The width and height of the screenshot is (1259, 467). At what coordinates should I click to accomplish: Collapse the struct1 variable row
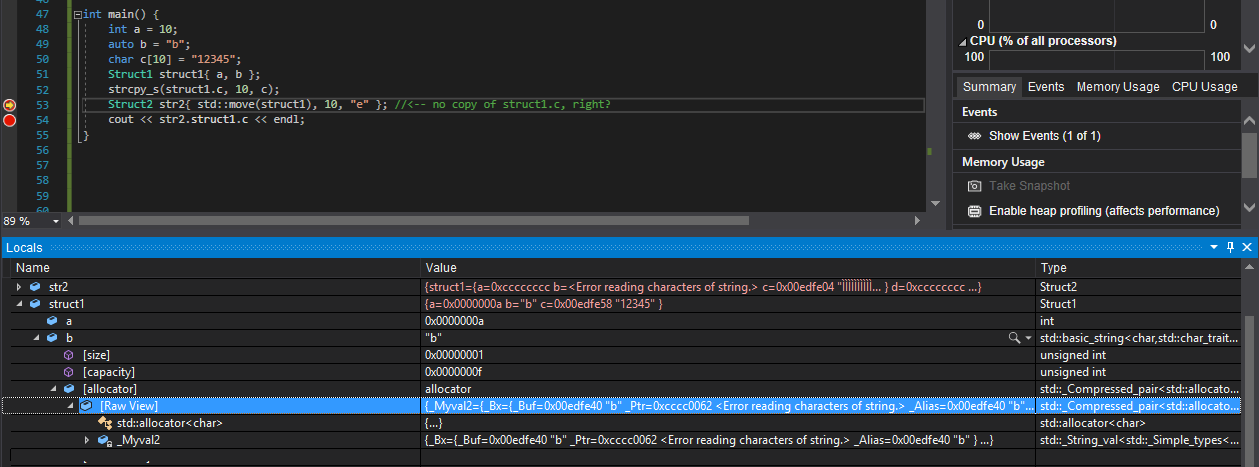click(19, 304)
